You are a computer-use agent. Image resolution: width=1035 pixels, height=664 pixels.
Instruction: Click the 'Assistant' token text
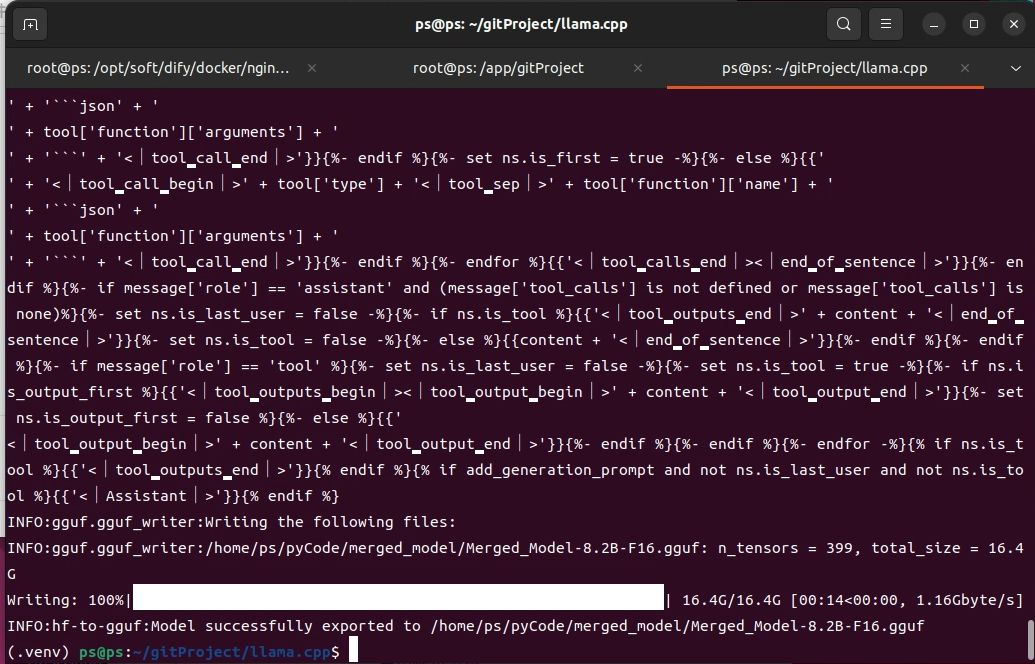tap(146, 496)
